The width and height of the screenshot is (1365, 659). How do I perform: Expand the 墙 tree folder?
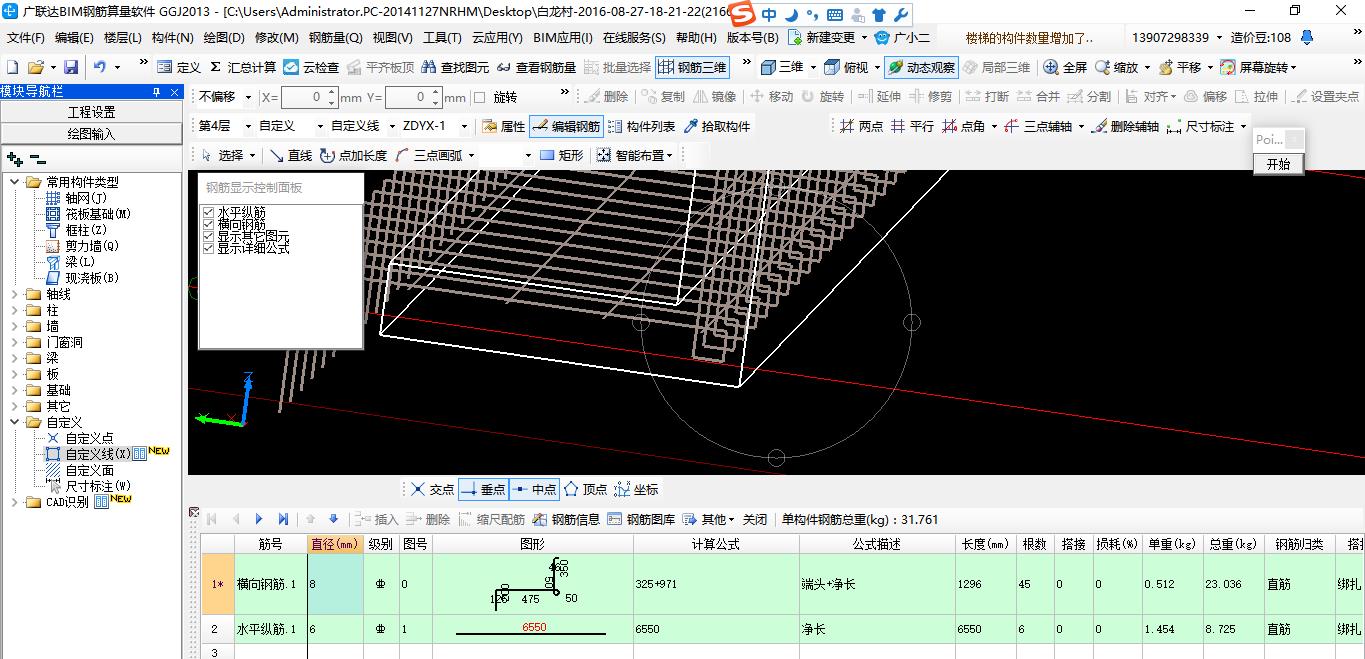tap(16, 326)
